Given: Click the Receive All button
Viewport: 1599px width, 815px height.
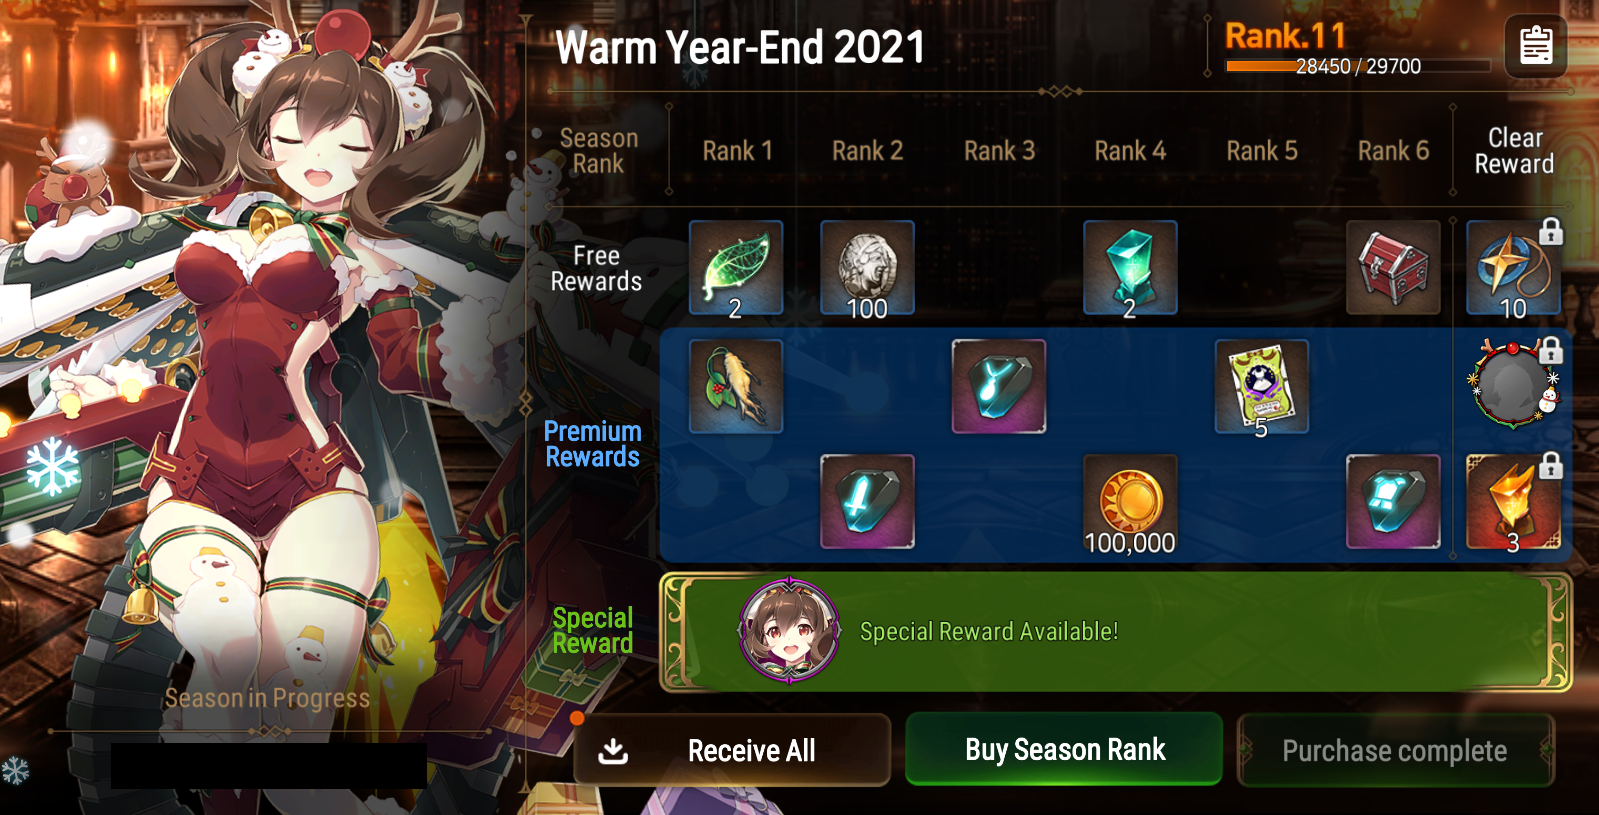Looking at the screenshot, I should [732, 750].
